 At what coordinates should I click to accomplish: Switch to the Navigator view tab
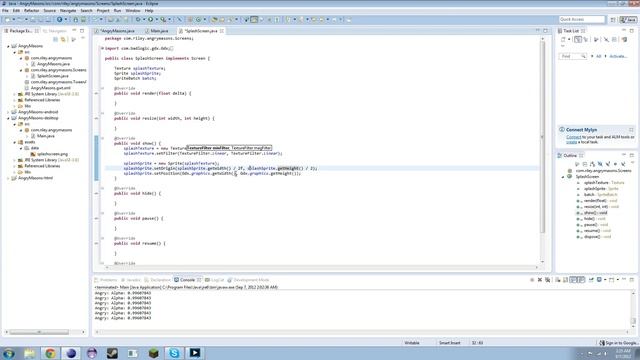click(x=55, y=31)
